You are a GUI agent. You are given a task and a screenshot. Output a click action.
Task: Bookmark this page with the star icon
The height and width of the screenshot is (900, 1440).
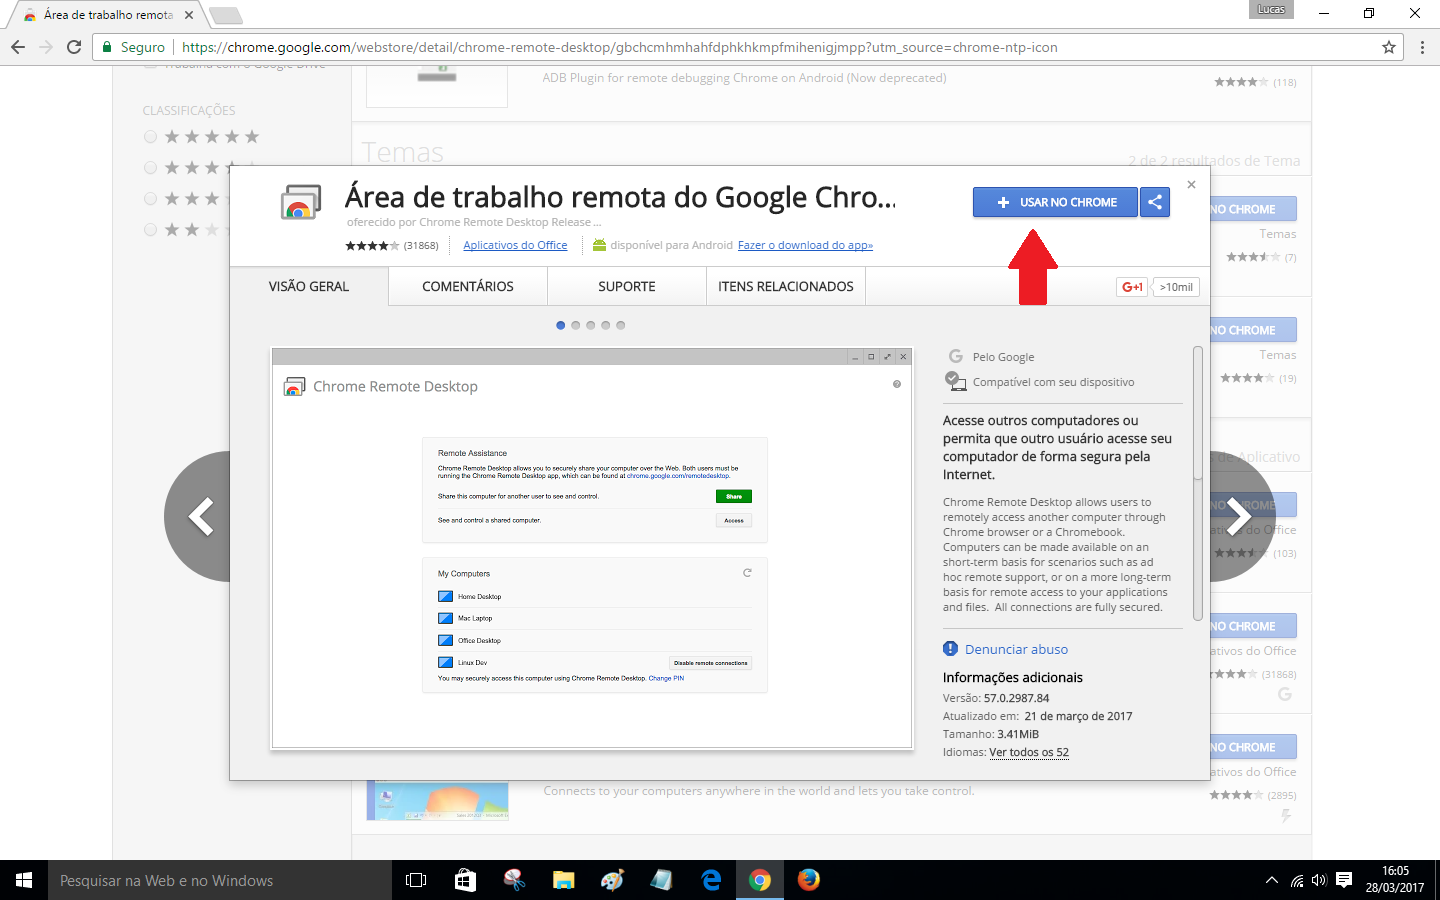pyautogui.click(x=1389, y=47)
